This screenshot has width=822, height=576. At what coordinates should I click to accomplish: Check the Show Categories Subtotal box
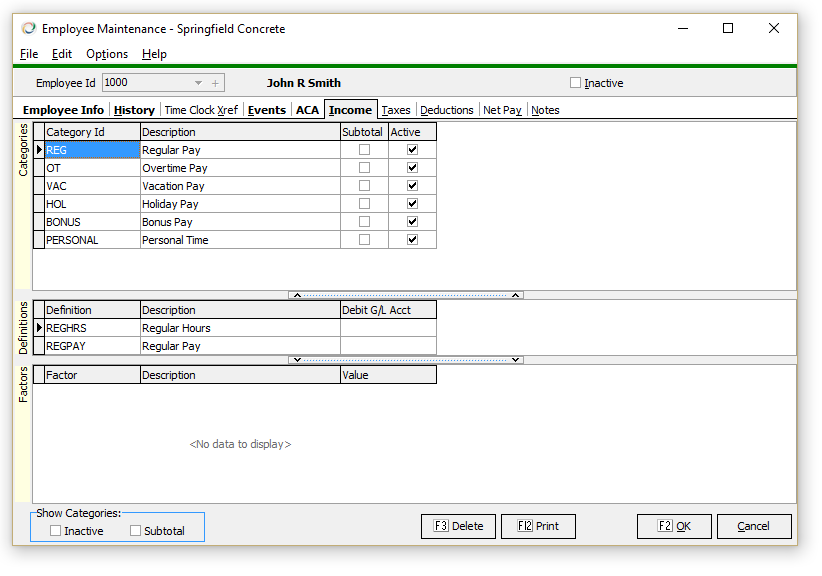tap(136, 531)
